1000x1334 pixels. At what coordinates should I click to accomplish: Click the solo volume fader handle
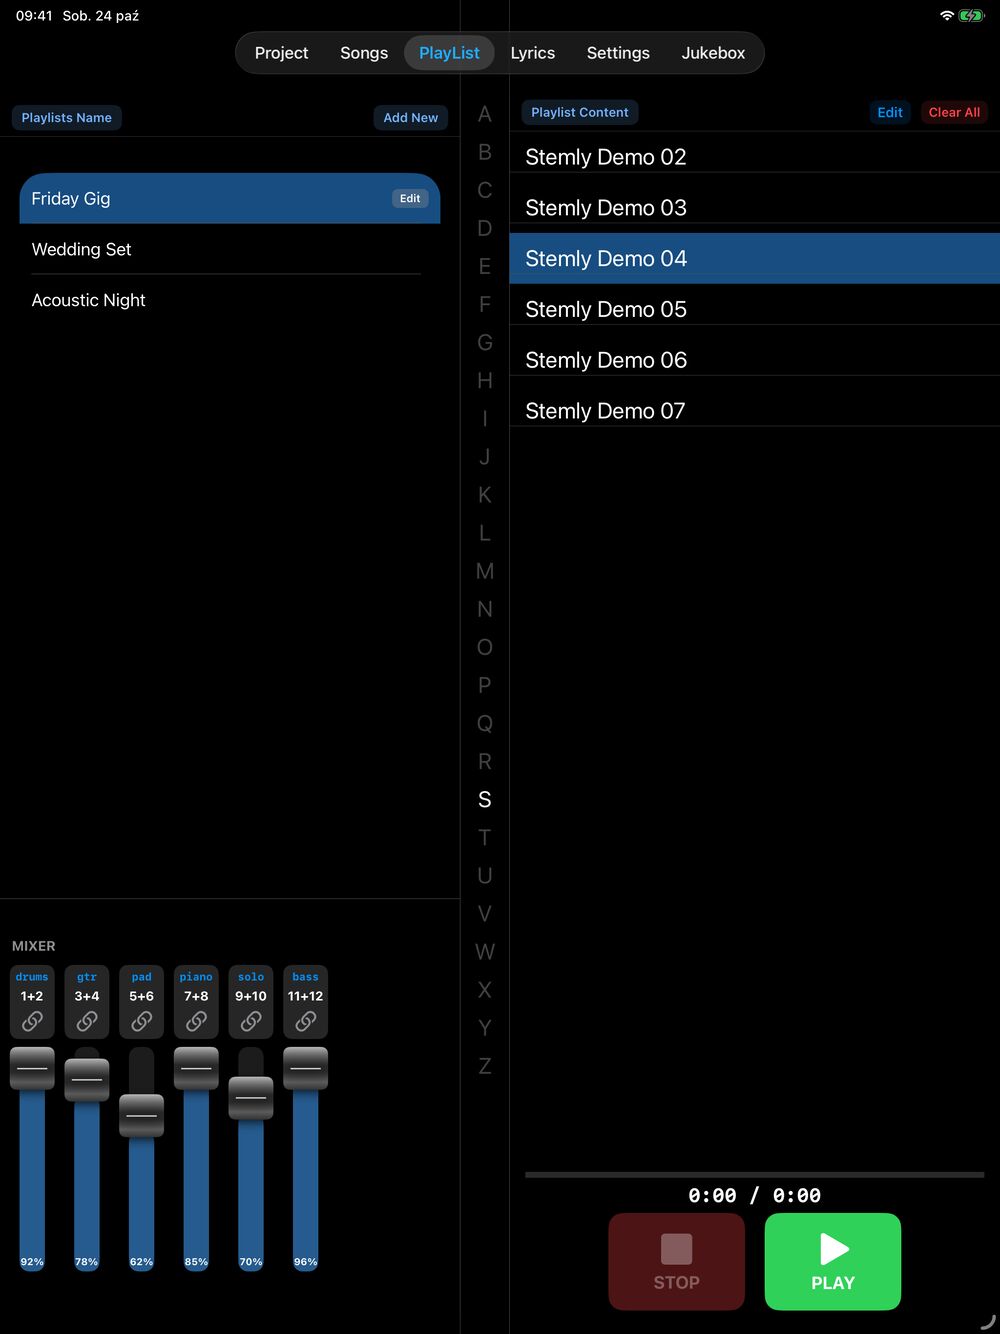click(x=251, y=1098)
